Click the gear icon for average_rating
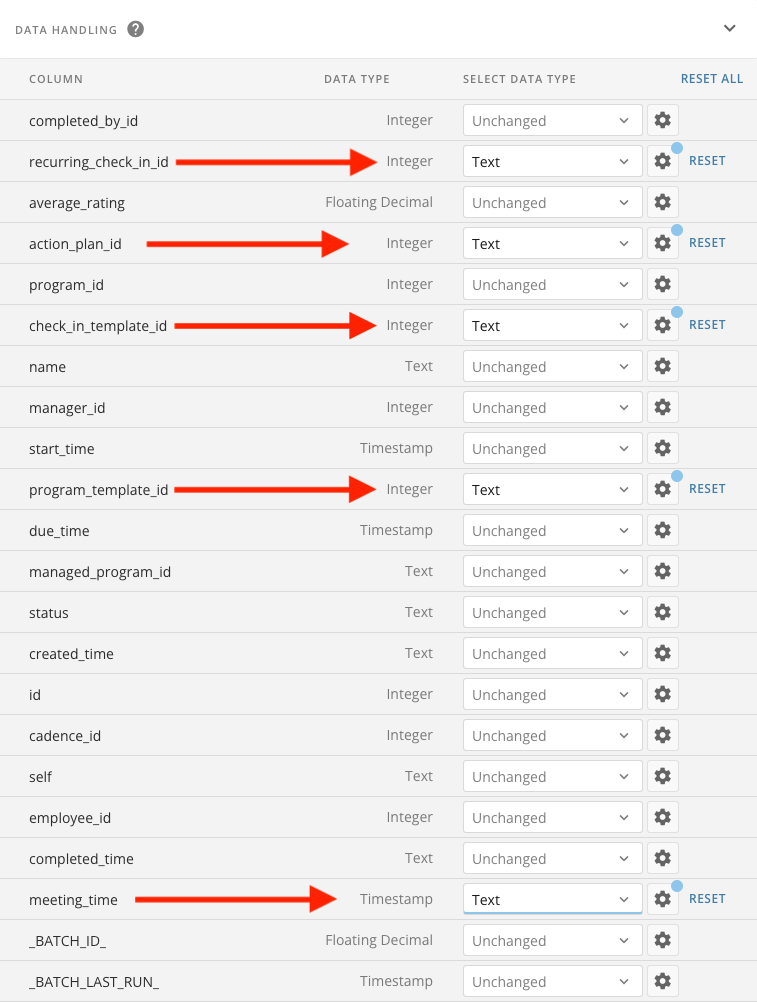 [x=662, y=203]
